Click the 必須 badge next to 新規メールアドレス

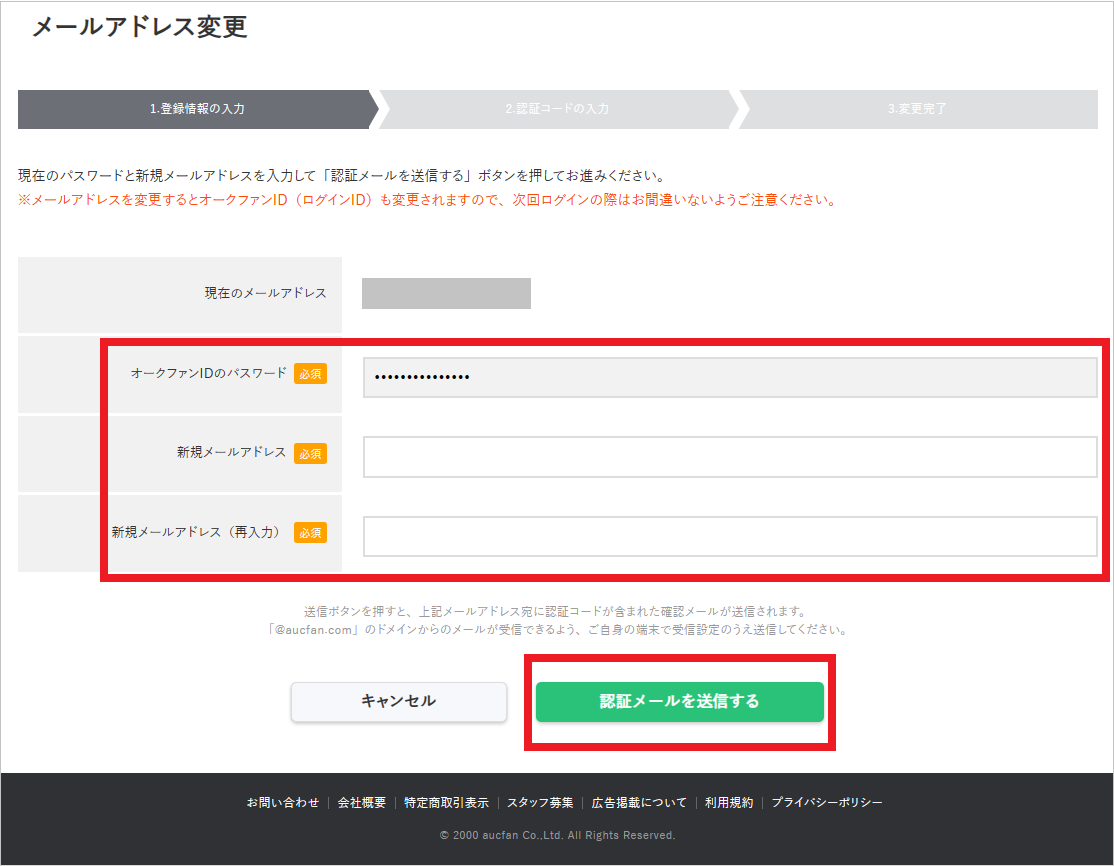tap(310, 453)
